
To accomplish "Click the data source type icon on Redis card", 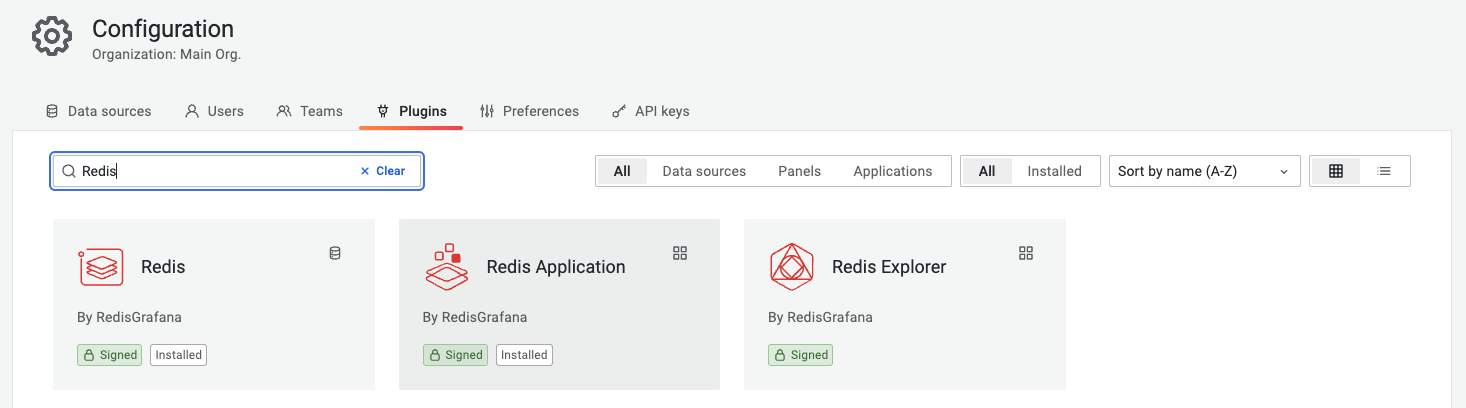I will pos(335,253).
